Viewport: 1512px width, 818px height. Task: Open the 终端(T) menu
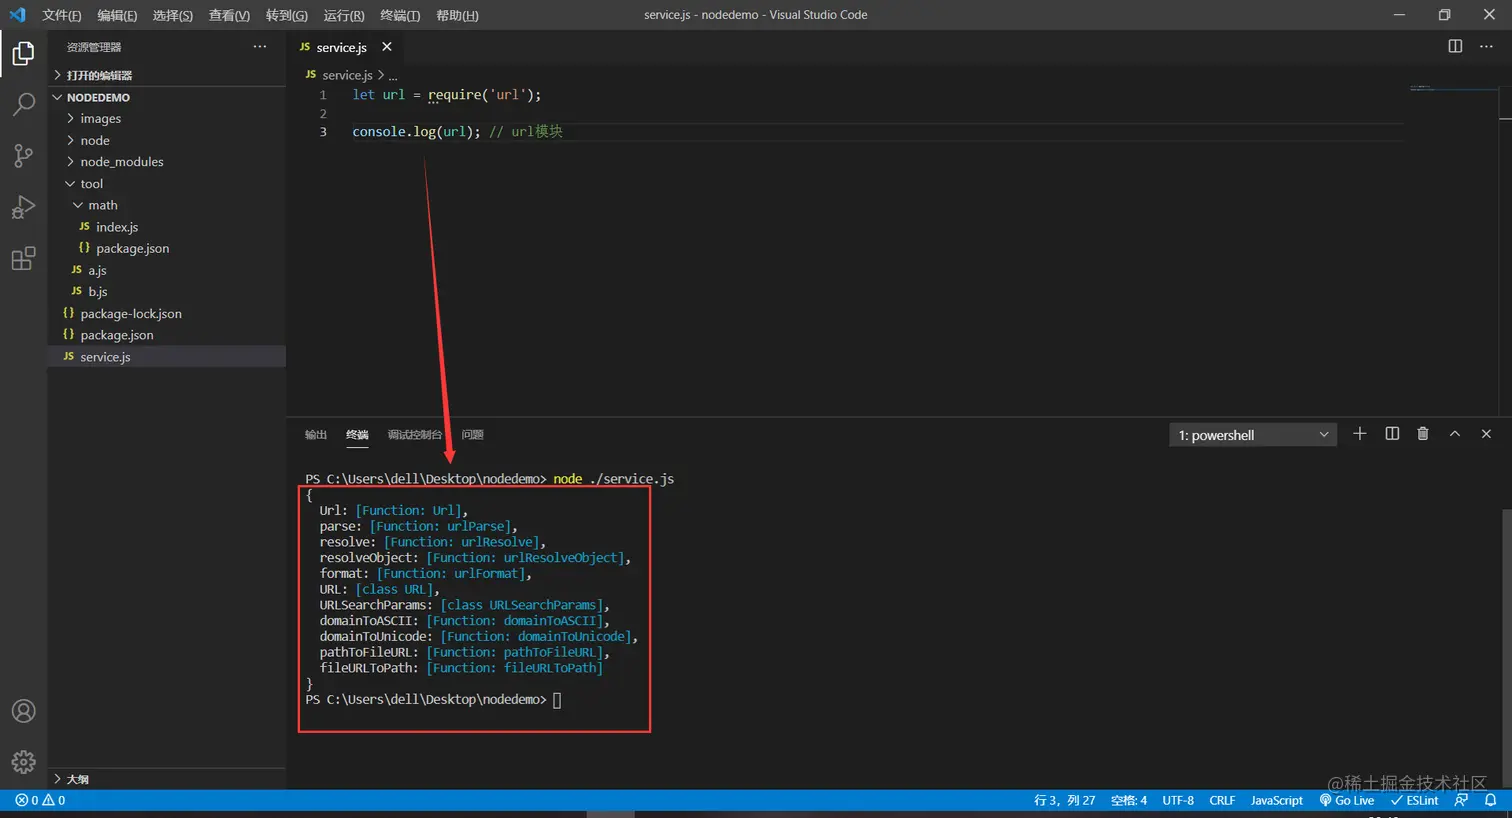[400, 15]
